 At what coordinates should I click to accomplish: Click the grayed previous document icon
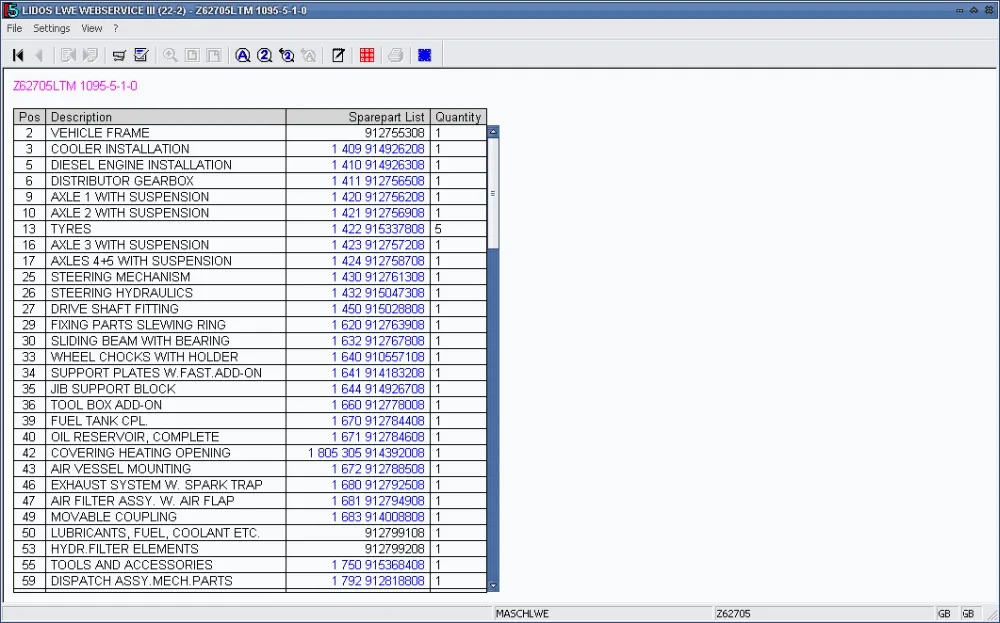click(x=68, y=55)
